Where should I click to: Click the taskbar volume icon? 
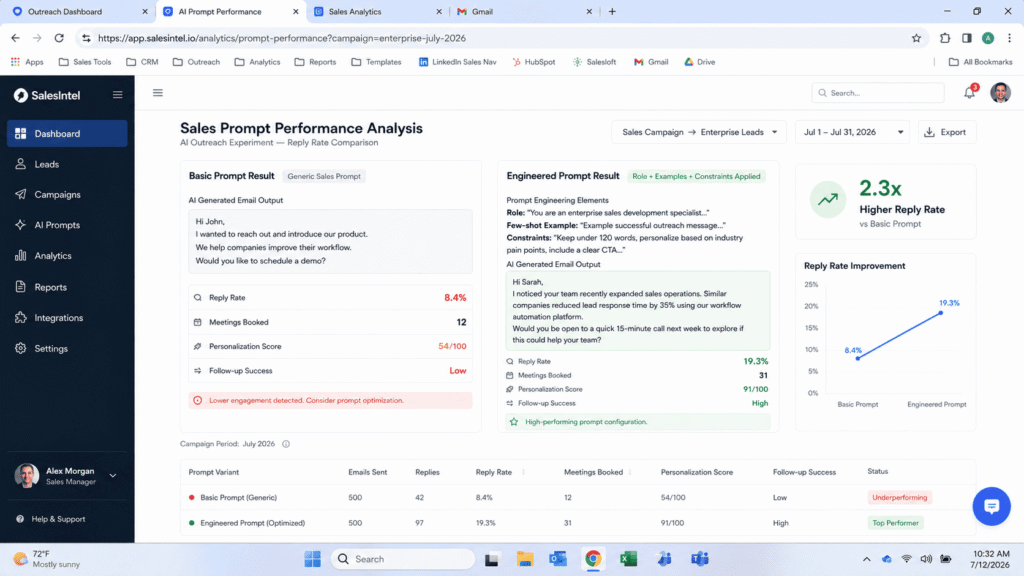[926, 559]
